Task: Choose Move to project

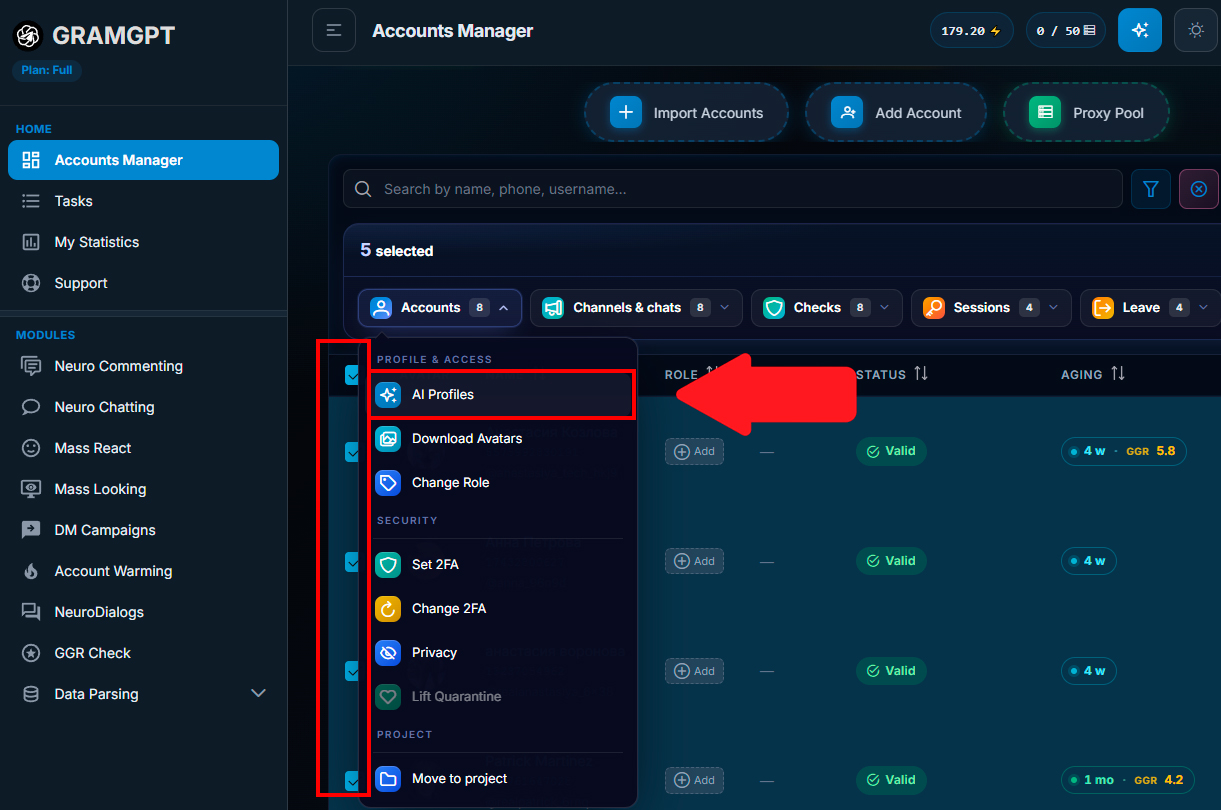Action: tap(498, 778)
